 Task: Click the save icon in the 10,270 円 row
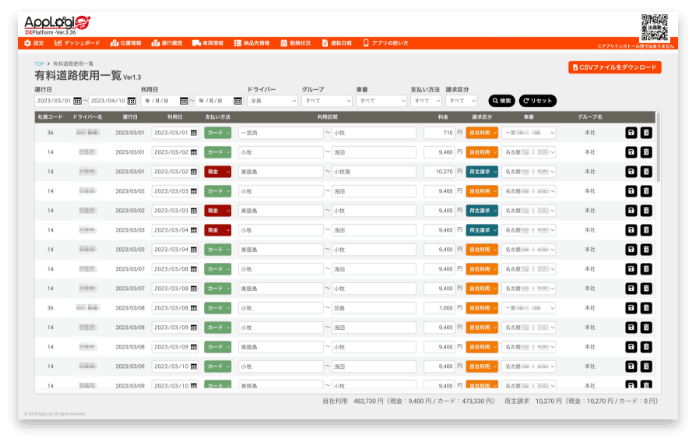pos(631,171)
